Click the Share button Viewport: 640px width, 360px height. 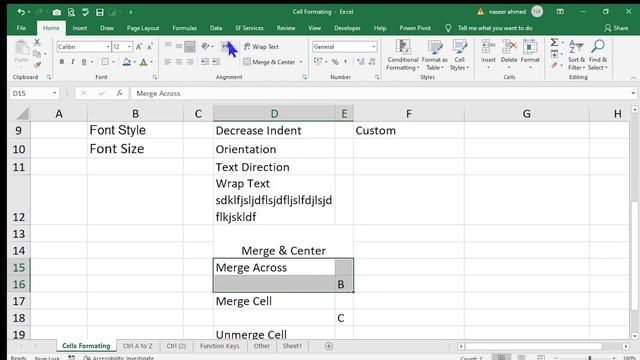(616, 28)
